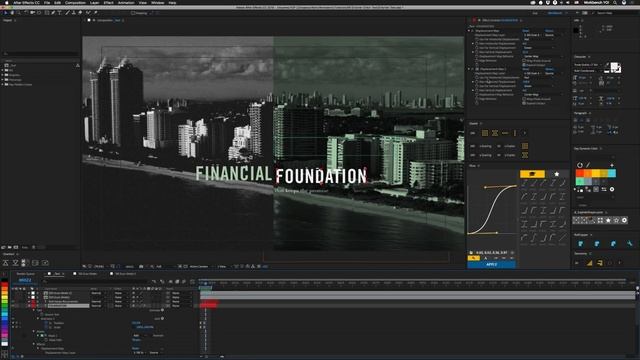The height and width of the screenshot is (360, 640).
Task: Click the wrench settings icon in Motion panel
Action: 630,244
